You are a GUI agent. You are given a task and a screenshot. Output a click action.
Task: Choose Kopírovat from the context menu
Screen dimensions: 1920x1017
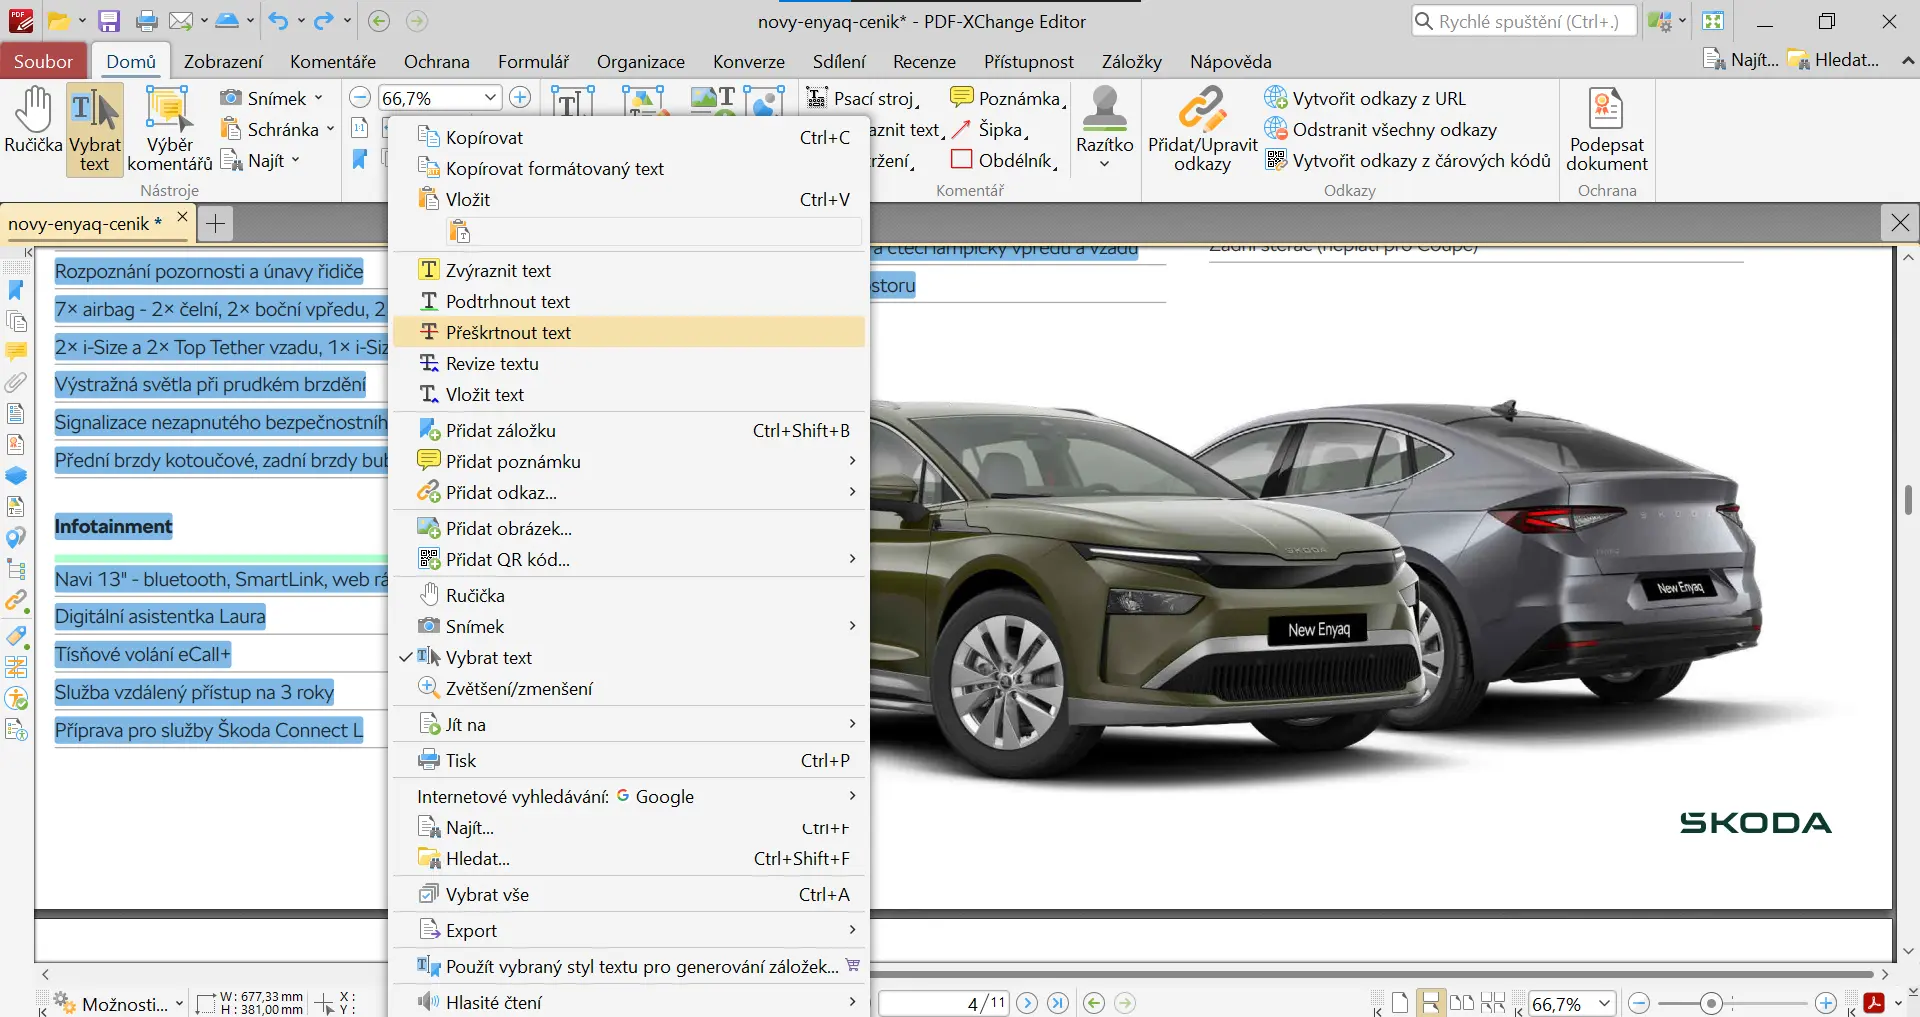tap(629, 137)
